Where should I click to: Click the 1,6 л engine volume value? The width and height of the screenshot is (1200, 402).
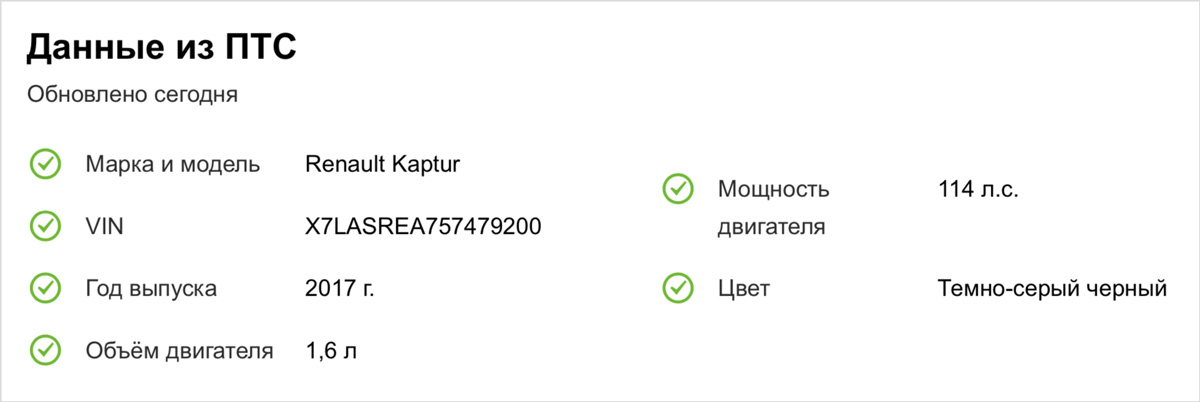[331, 351]
